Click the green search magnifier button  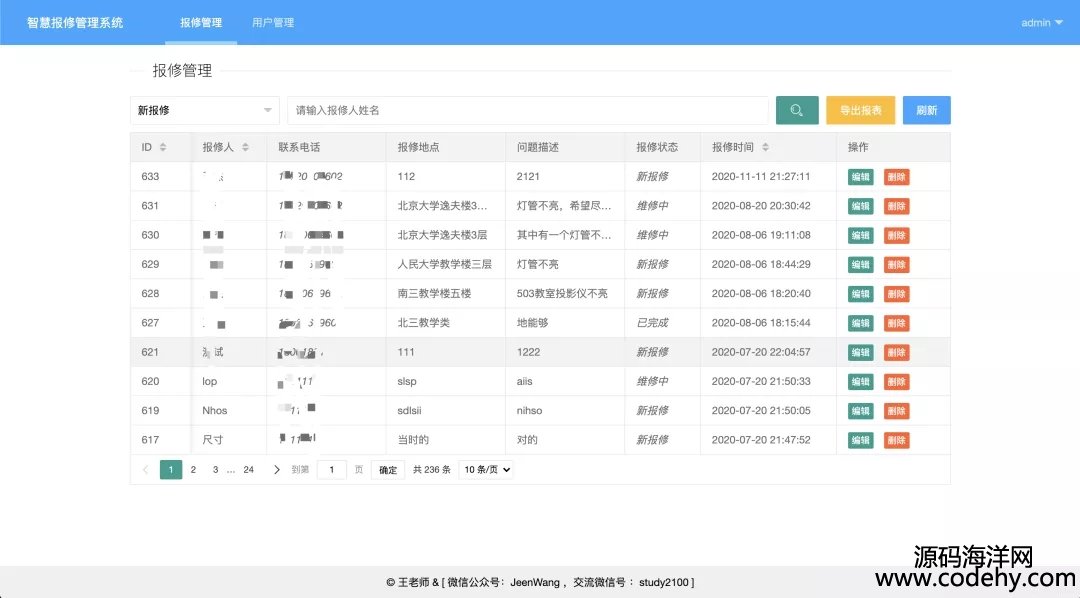(797, 110)
